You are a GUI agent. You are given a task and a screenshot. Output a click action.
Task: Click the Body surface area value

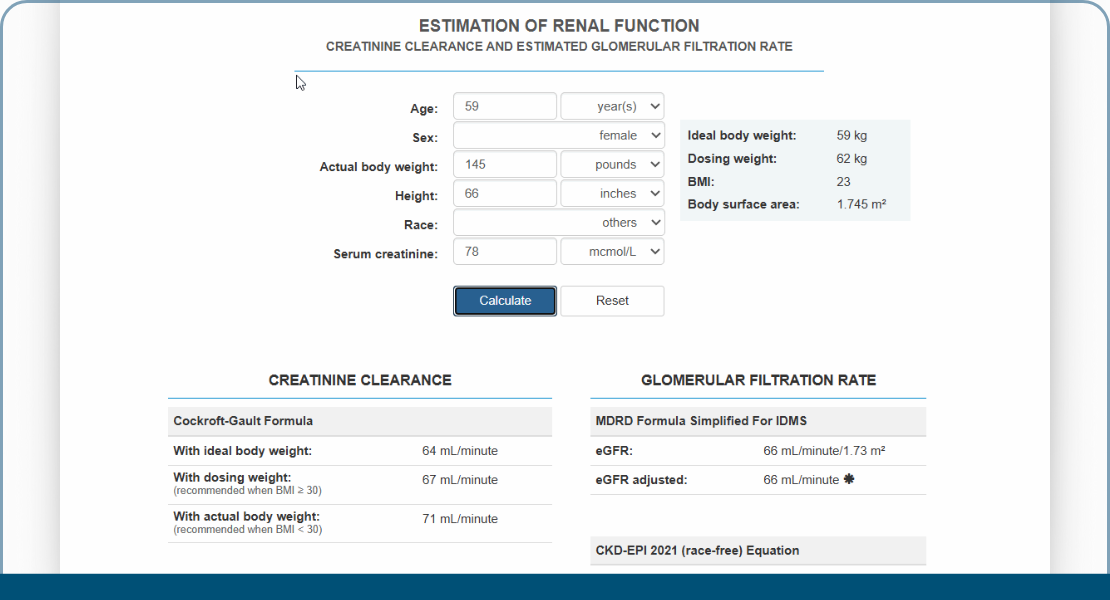(860, 204)
